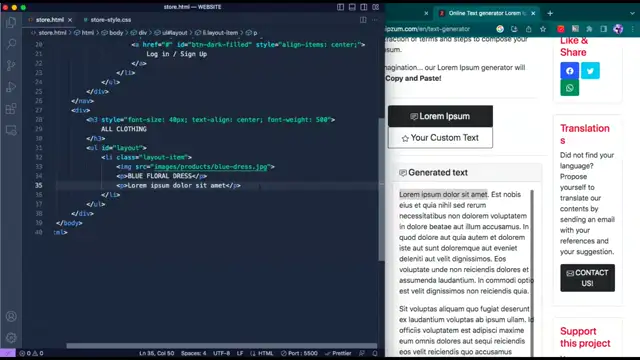Click the CONTACT US! button
The height and width of the screenshot is (360, 640).
click(x=587, y=278)
